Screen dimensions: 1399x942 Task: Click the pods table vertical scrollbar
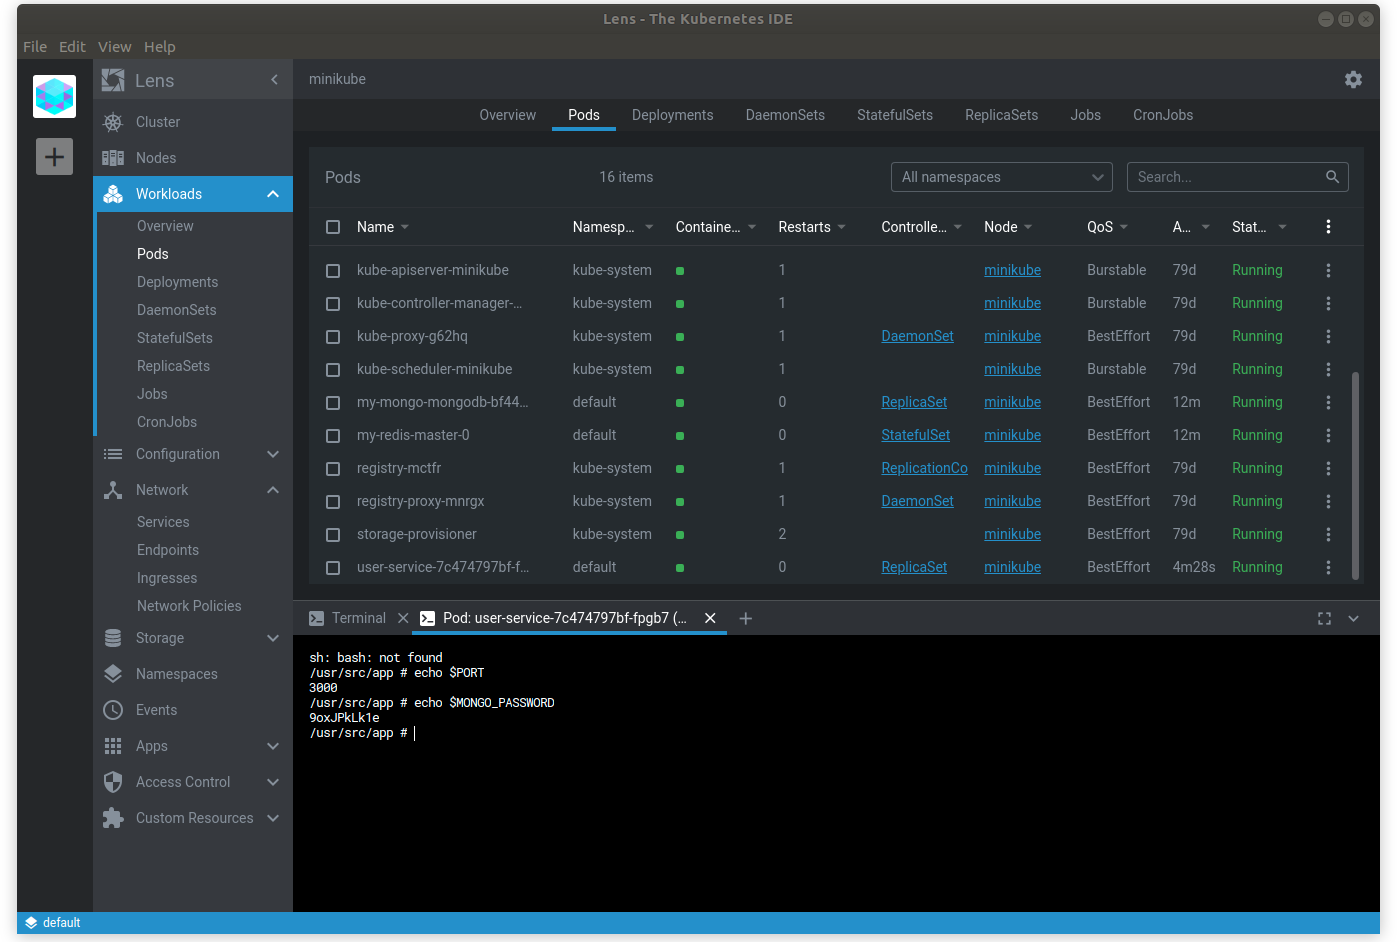1355,475
